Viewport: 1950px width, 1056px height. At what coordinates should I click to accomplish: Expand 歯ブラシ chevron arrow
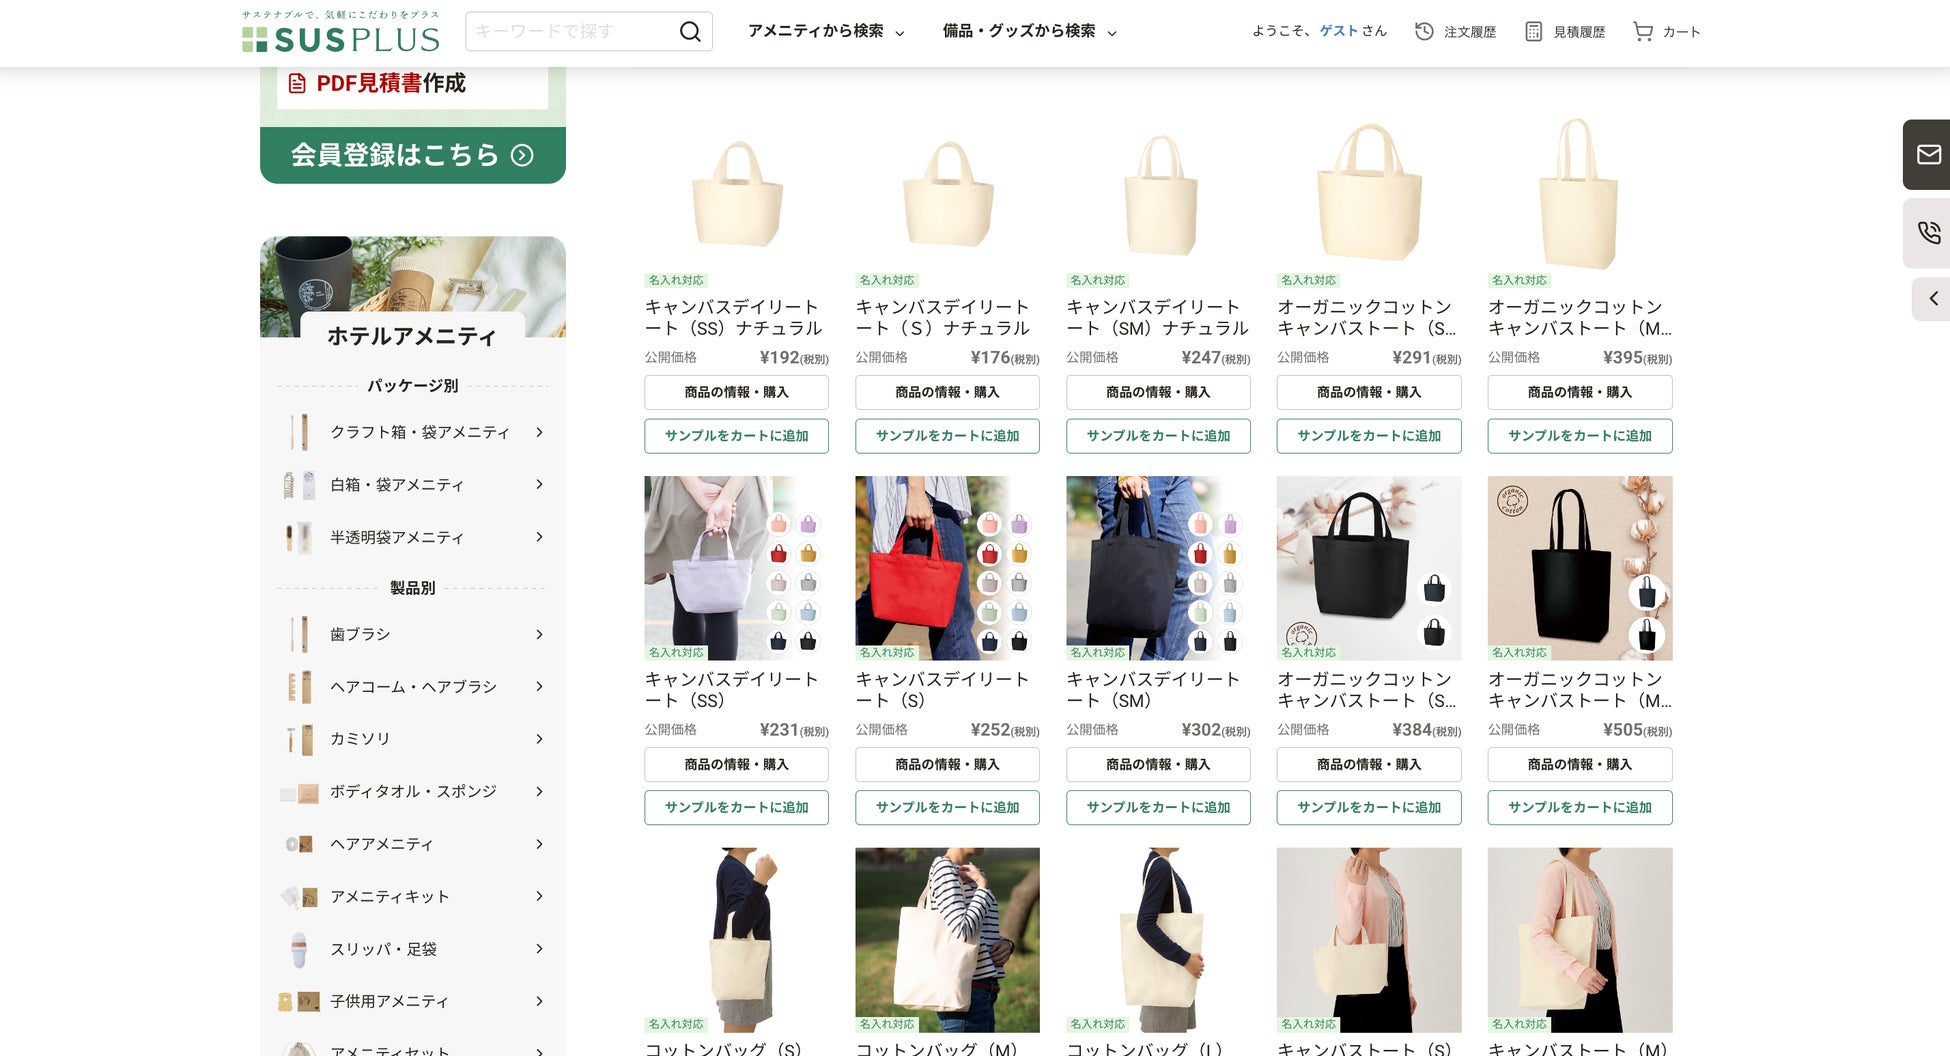pyautogui.click(x=539, y=634)
